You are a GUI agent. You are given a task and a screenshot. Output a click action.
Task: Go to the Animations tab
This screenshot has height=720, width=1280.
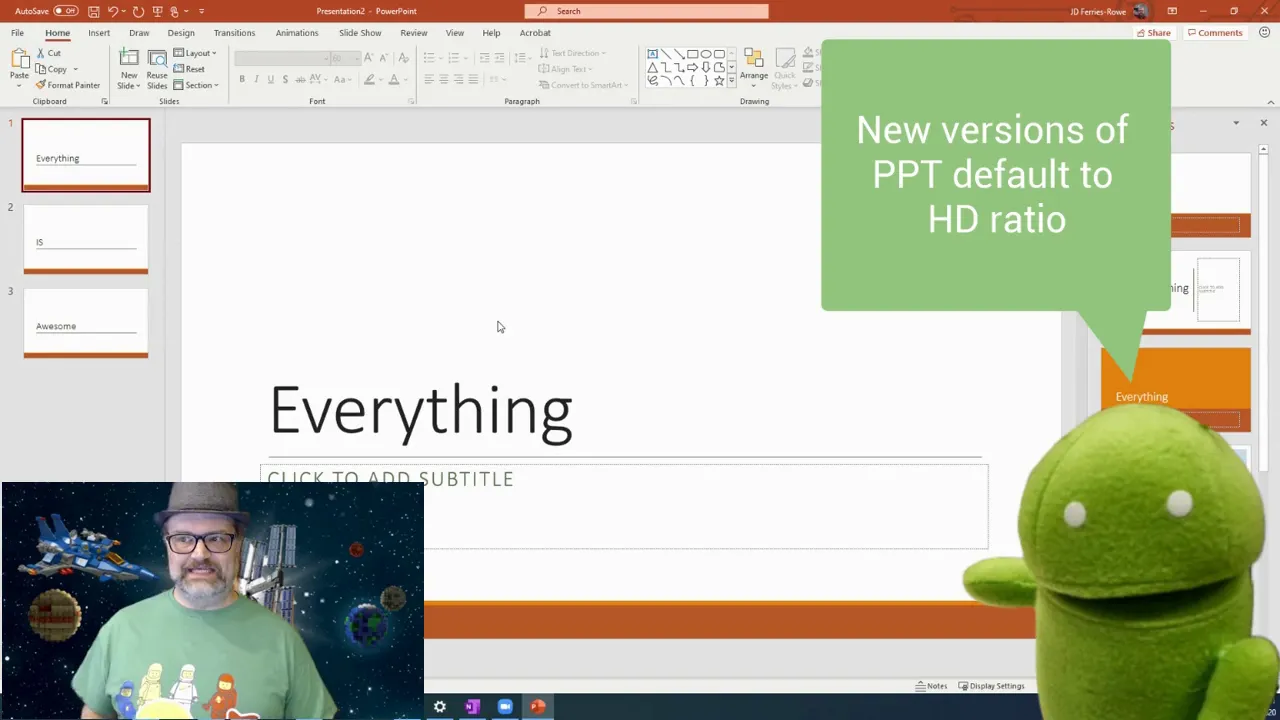click(297, 33)
